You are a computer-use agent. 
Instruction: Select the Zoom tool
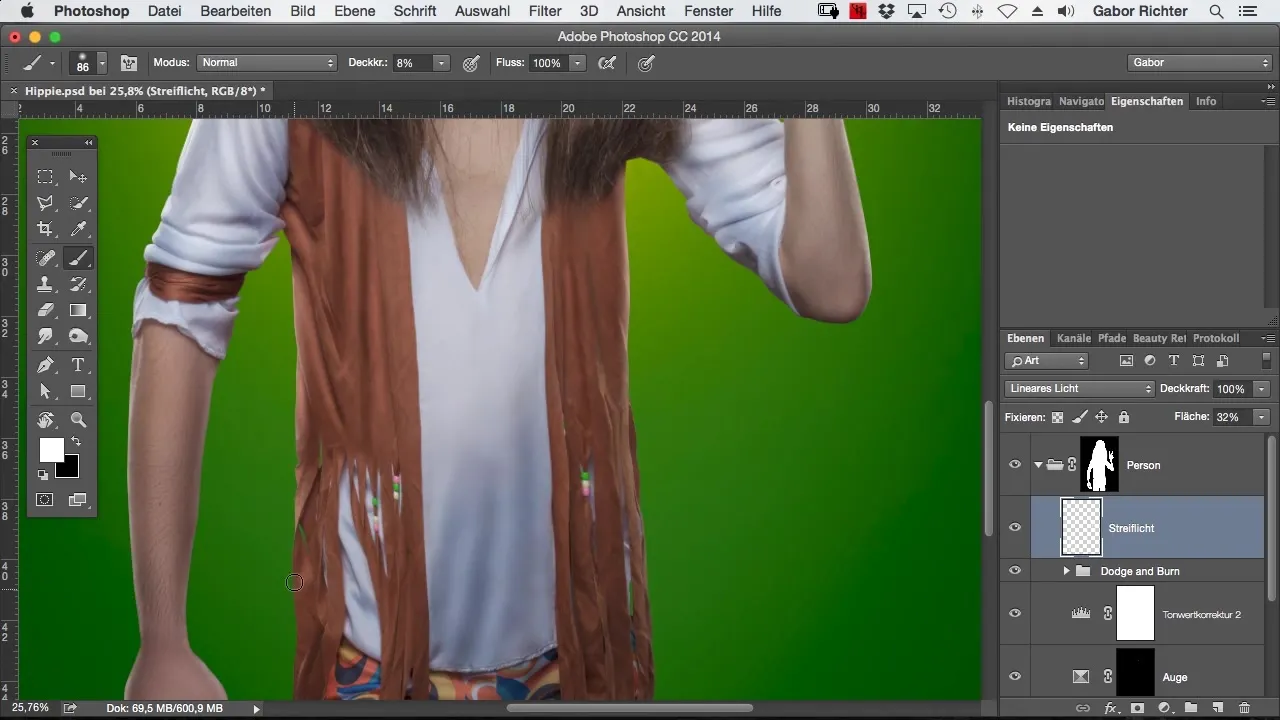pyautogui.click(x=78, y=419)
